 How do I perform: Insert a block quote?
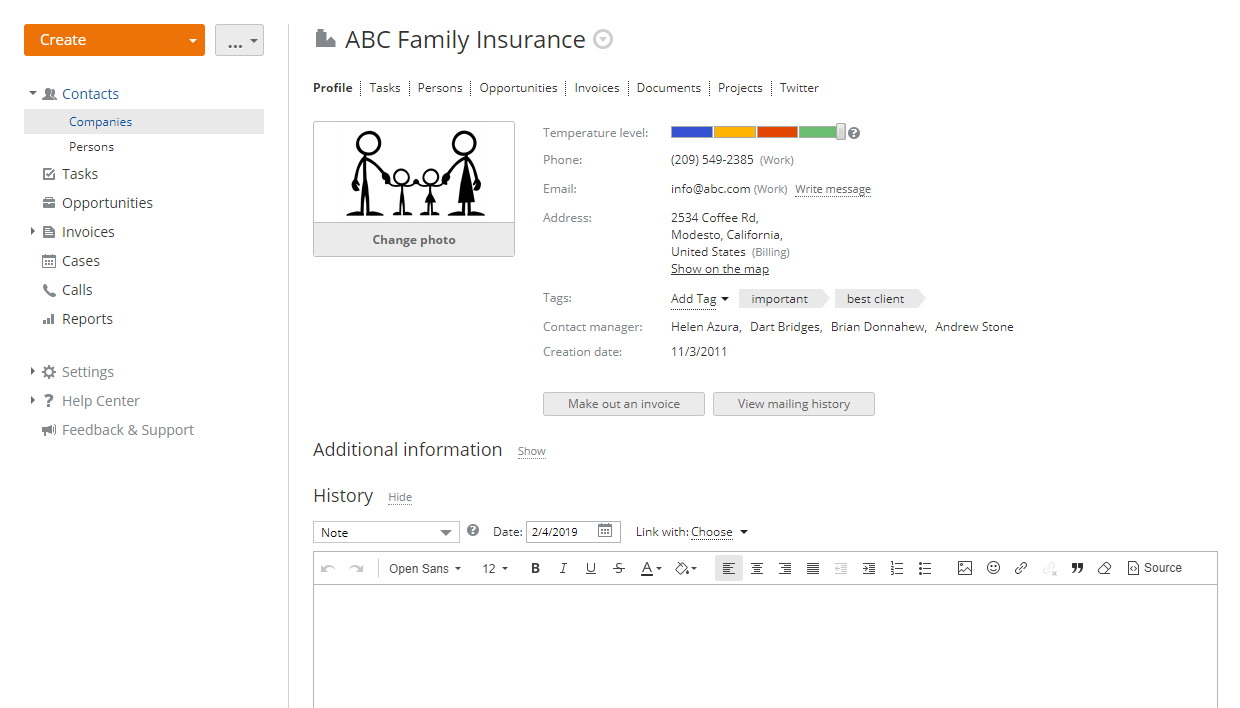pyautogui.click(x=1077, y=568)
